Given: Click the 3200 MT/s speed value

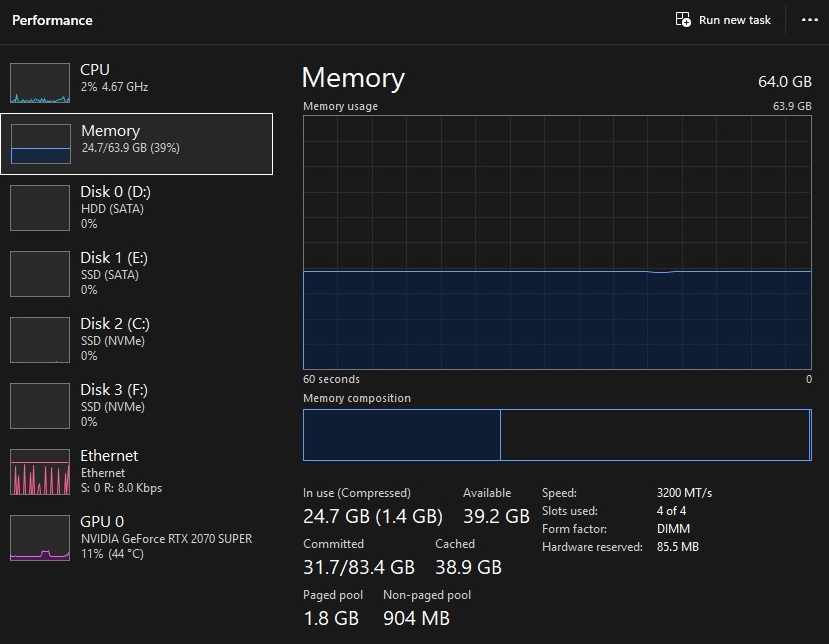Looking at the screenshot, I should point(684,493).
